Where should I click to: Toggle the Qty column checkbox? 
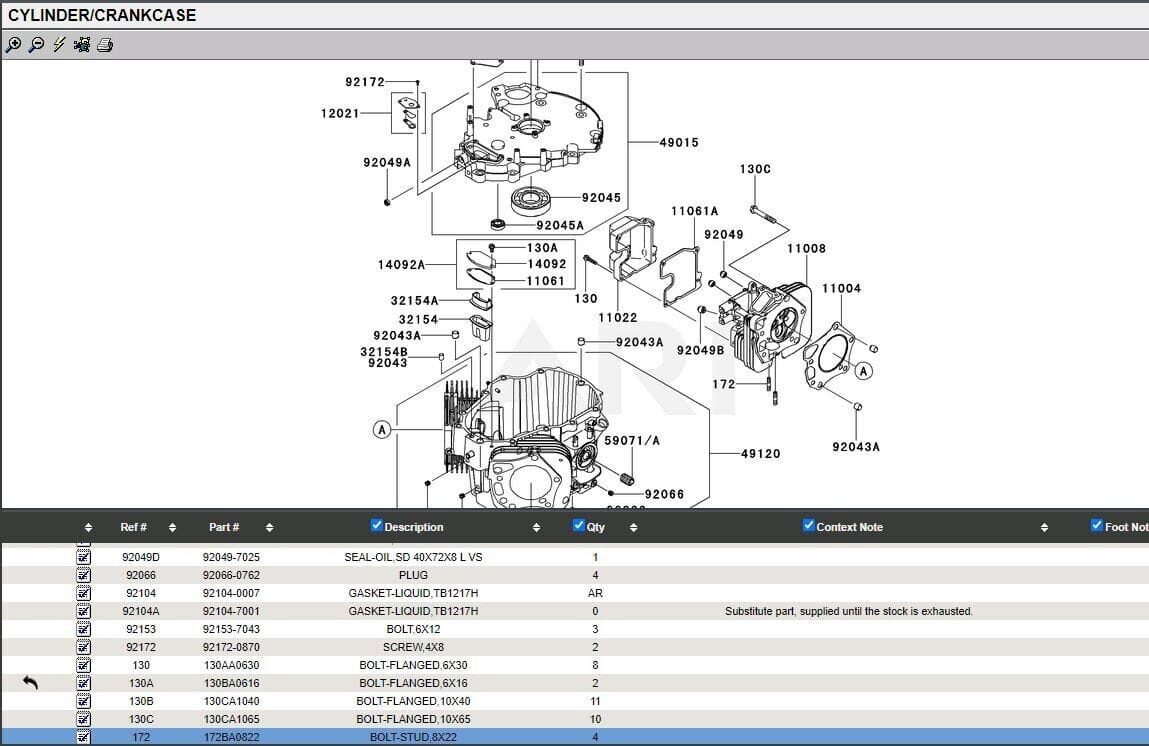pos(579,526)
